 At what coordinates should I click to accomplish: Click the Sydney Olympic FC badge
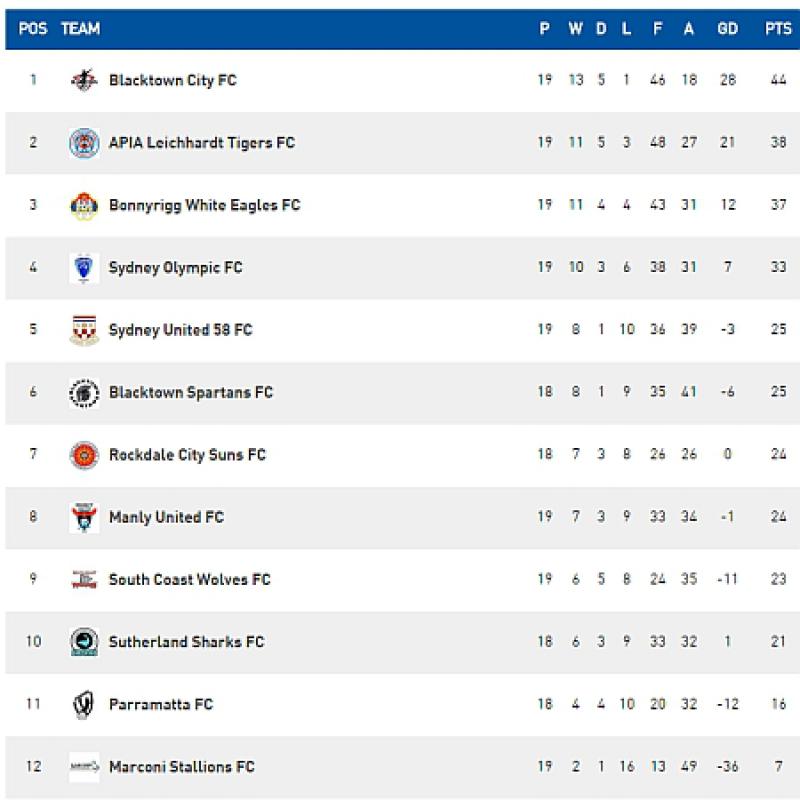click(x=84, y=268)
